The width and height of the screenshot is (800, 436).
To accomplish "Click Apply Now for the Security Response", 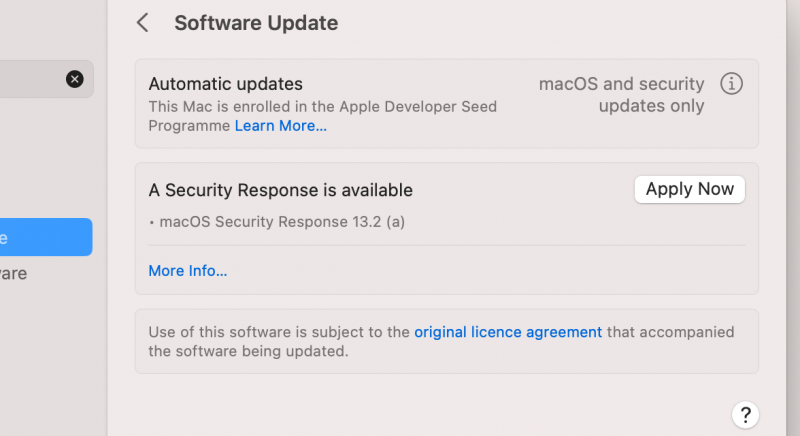I will (x=689, y=189).
